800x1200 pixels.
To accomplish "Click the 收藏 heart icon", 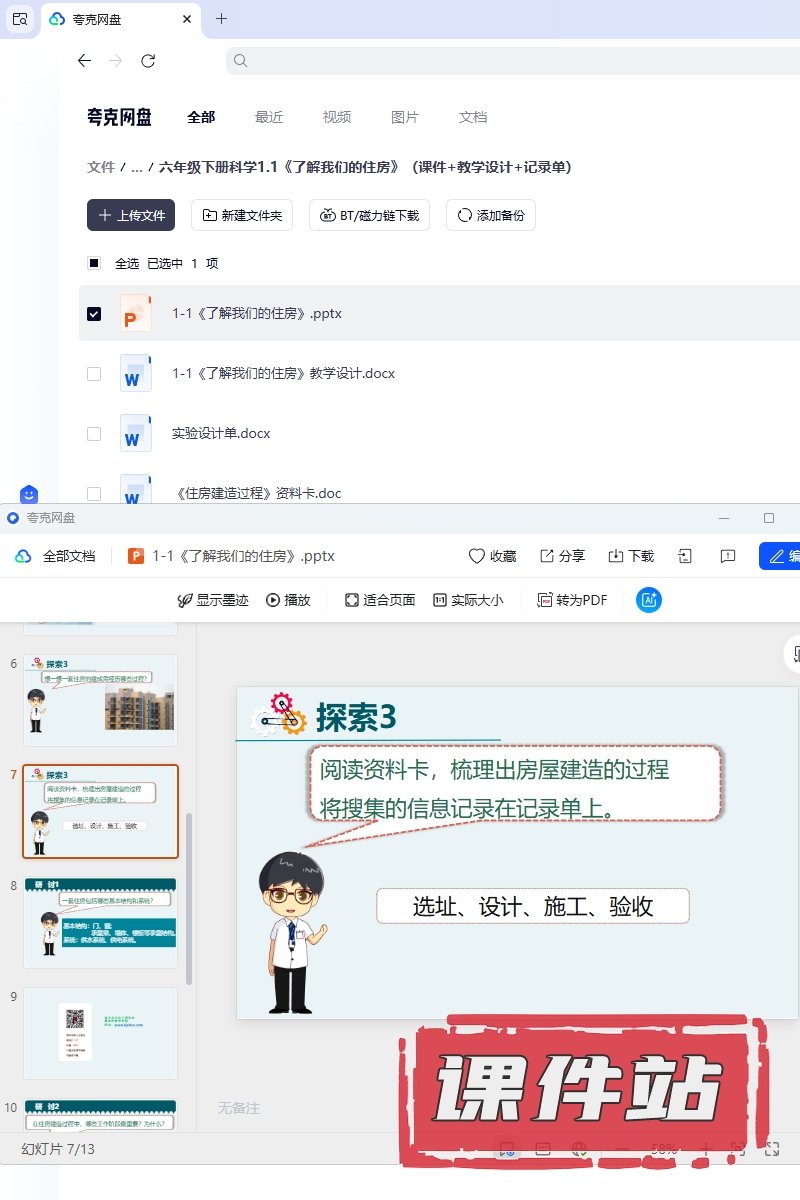I will [477, 556].
